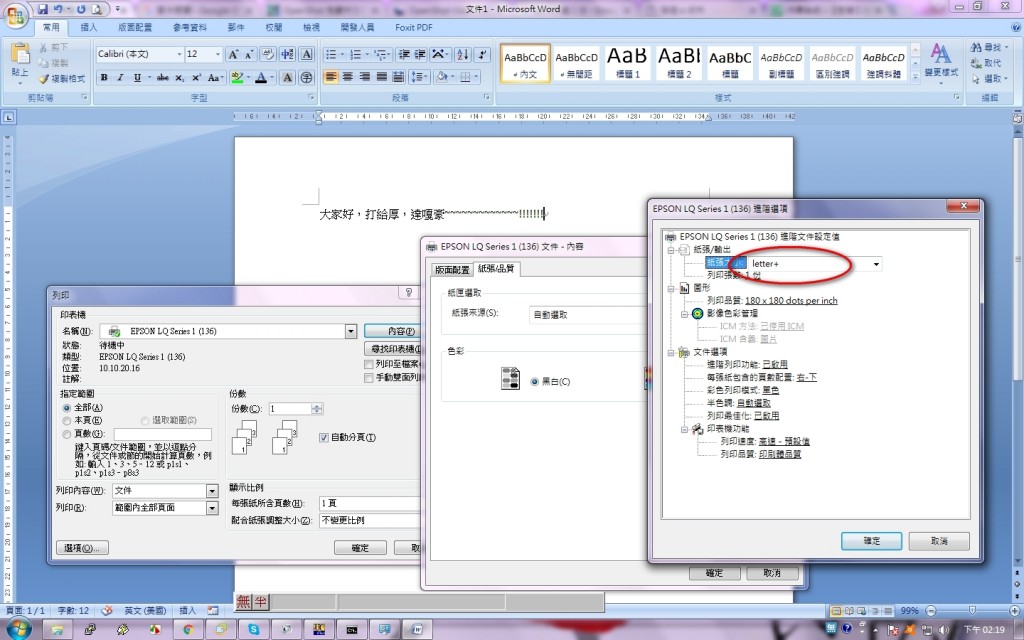Click the paragraph shading bucket icon
Screen dimensions: 1024x640
point(442,77)
